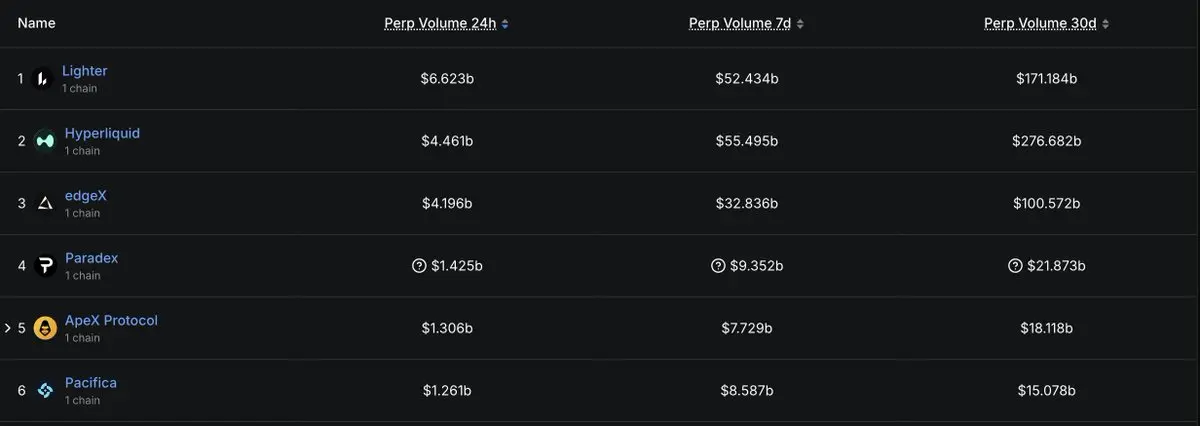
Task: Click the Lighter protocol logo icon
Action: tap(42, 79)
